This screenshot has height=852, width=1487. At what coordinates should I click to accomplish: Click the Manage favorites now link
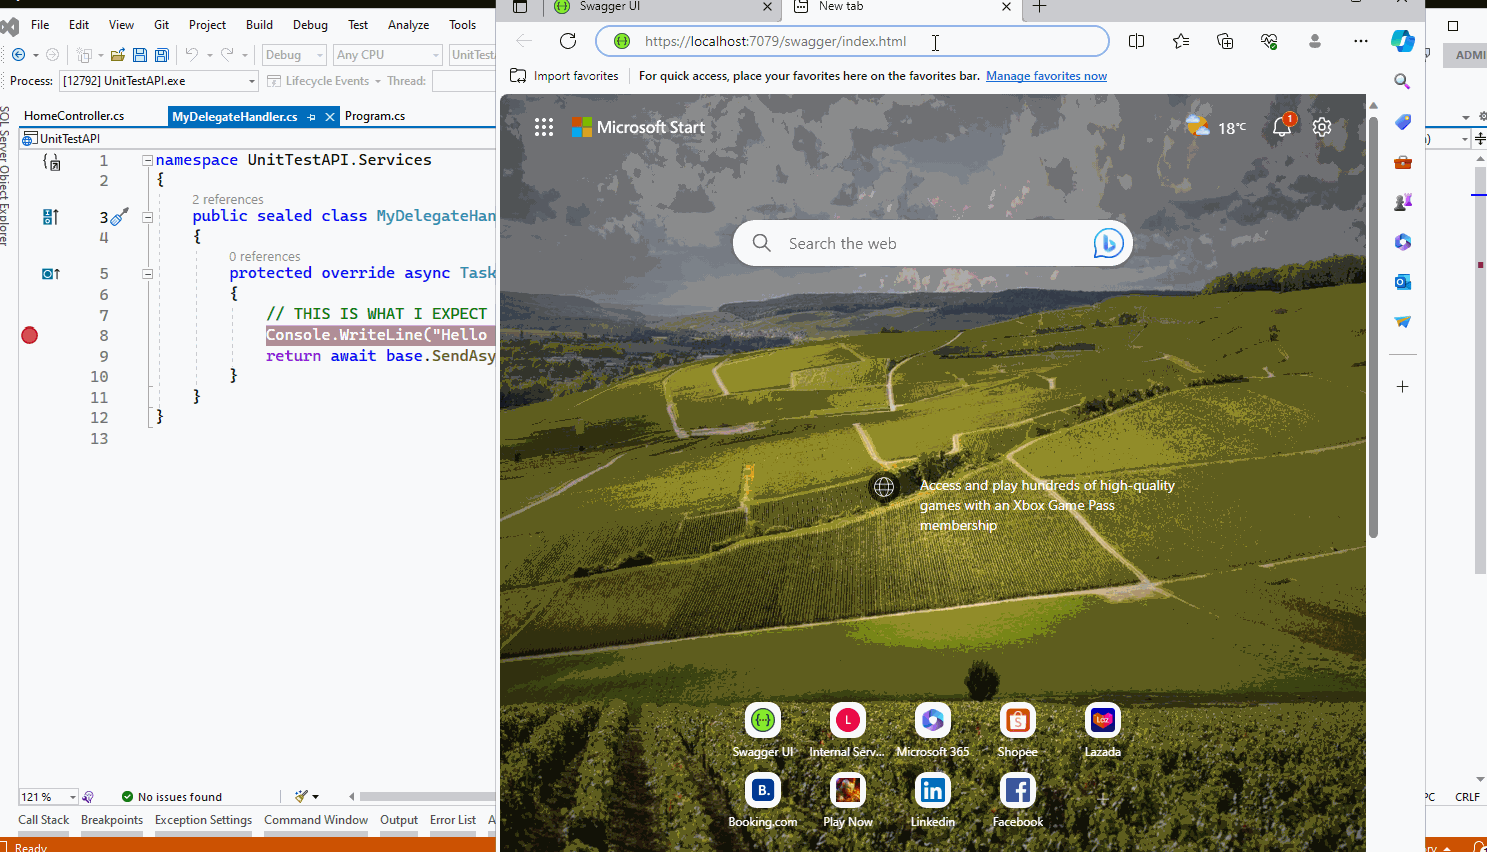coord(1046,76)
